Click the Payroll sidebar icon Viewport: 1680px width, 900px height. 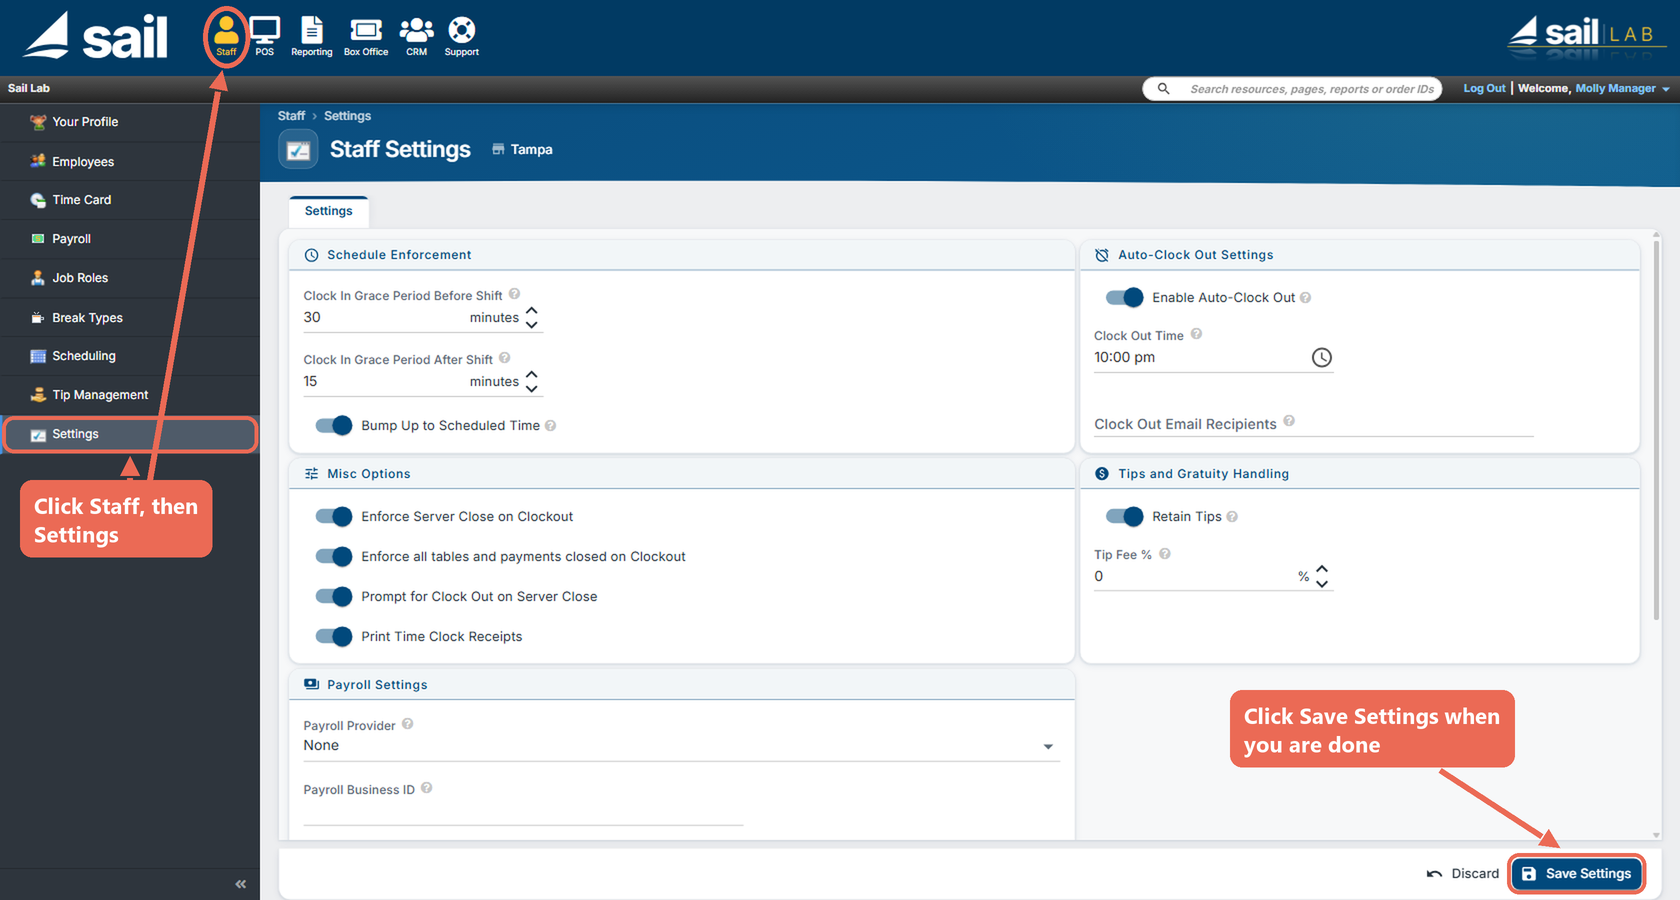(38, 239)
